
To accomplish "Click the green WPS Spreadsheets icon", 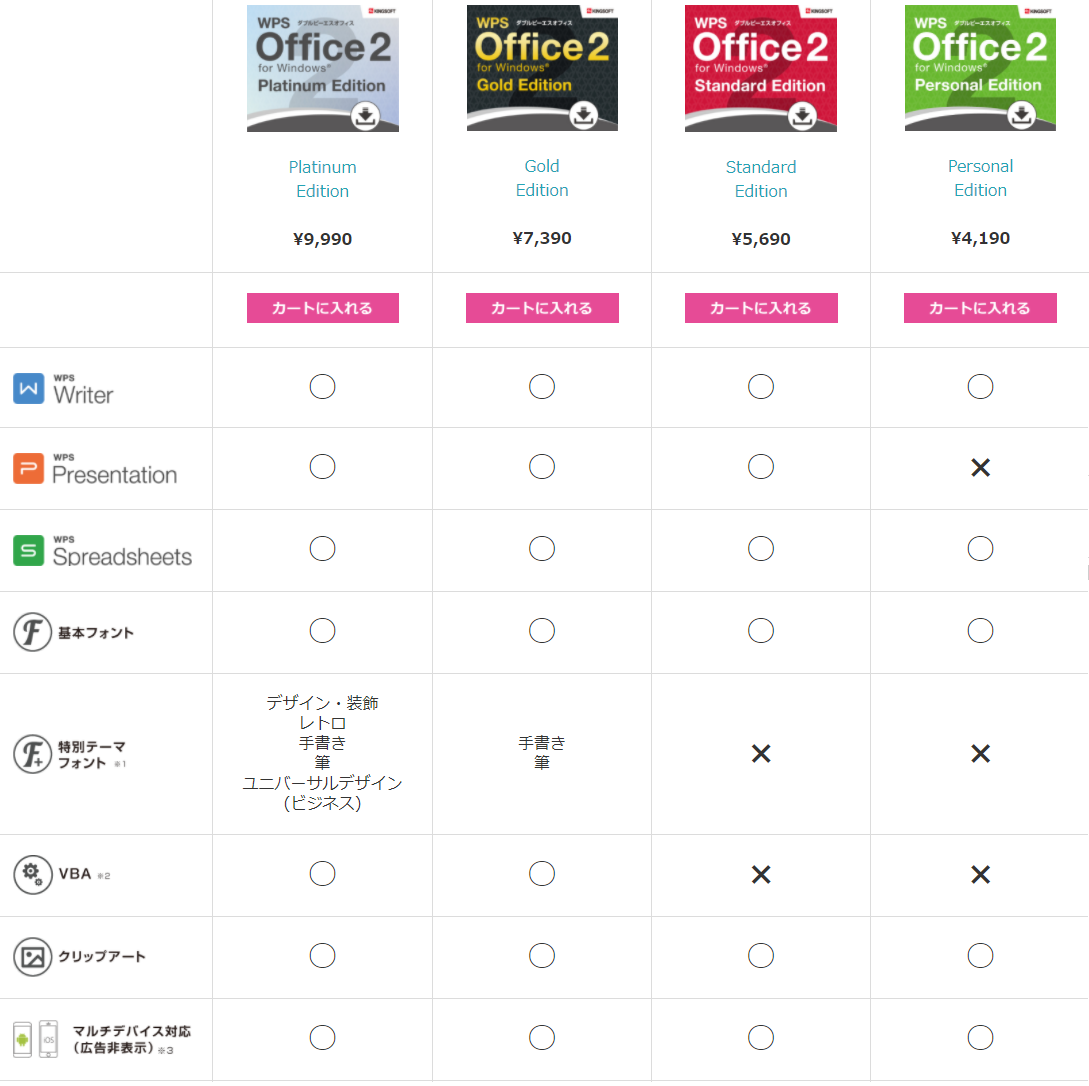I will (x=28, y=551).
